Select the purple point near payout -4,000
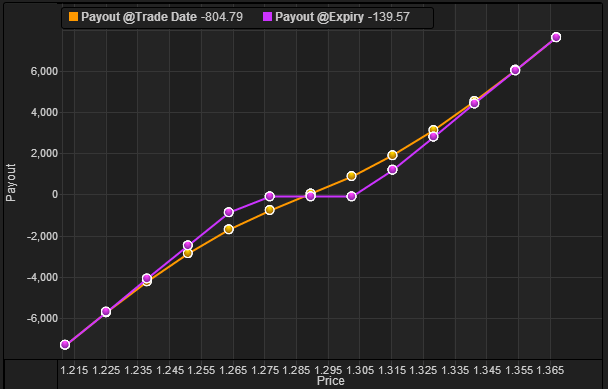Screen dimensions: 608x389 [x=147, y=278]
